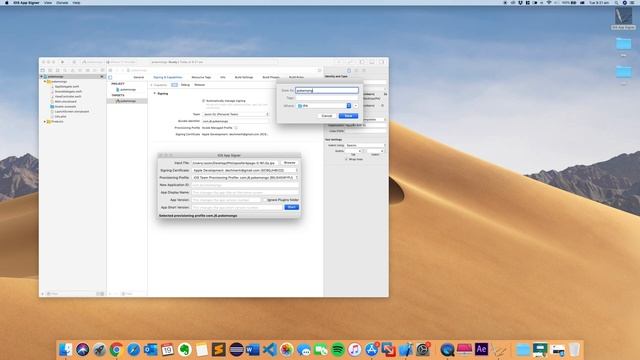The width and height of the screenshot is (640, 360).
Task: Open Spotify from the dock
Action: pyautogui.click(x=338, y=349)
